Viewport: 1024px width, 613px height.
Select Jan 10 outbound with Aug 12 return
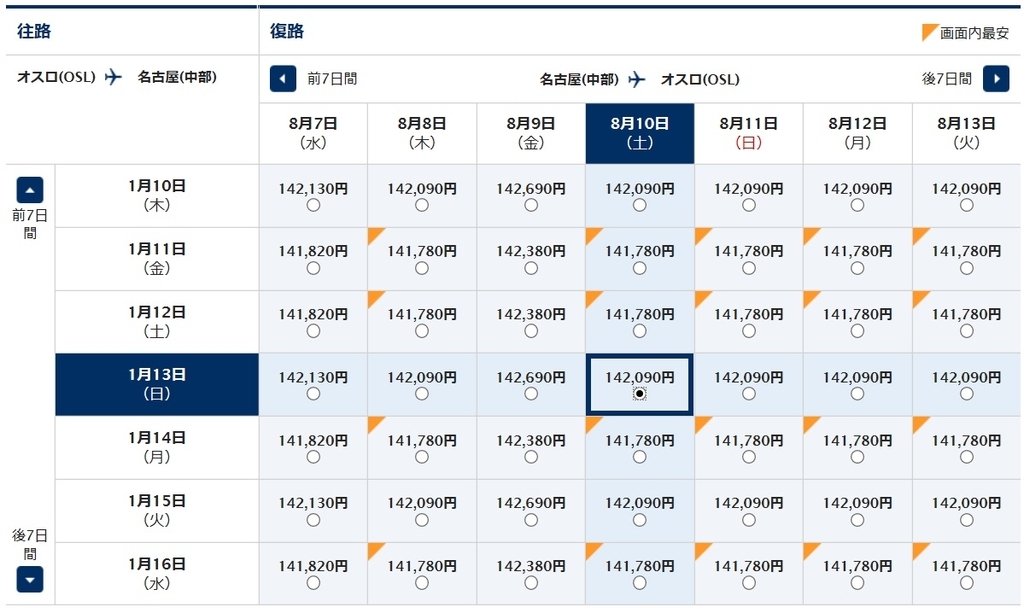857,205
